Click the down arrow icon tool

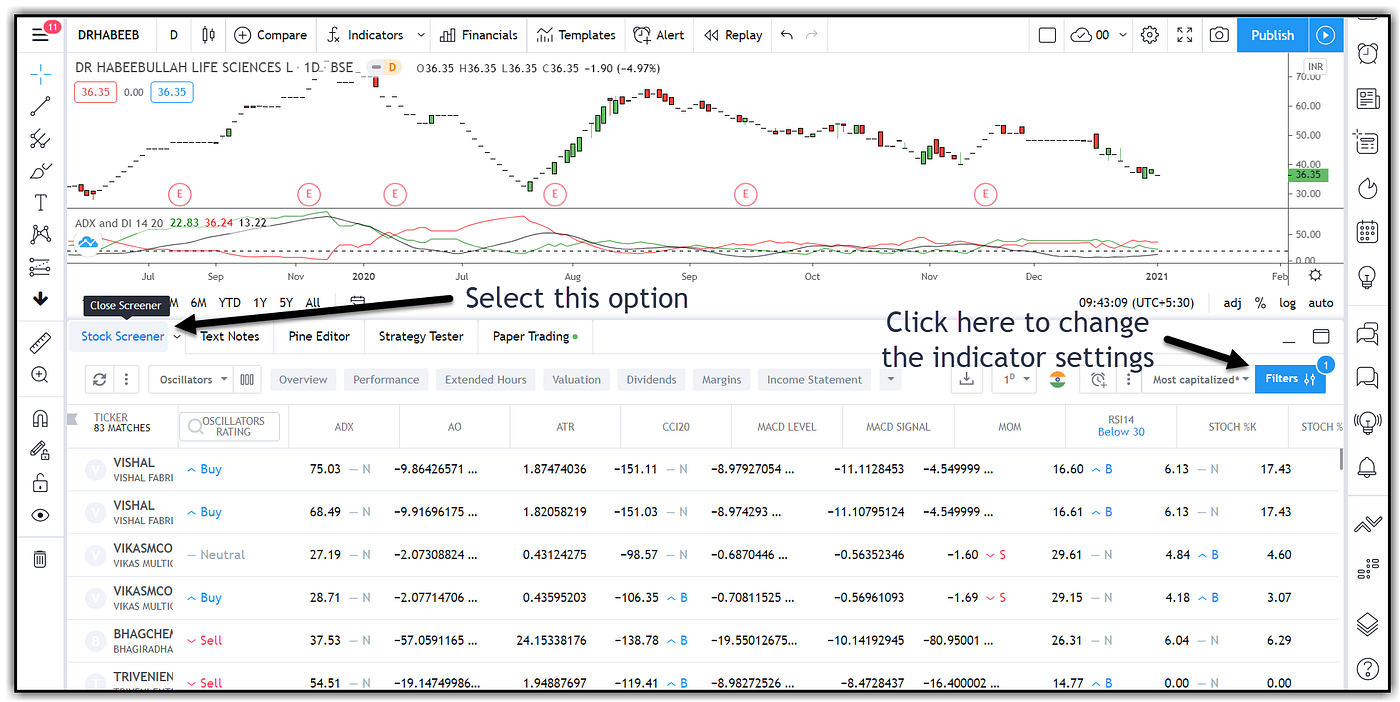click(40, 298)
